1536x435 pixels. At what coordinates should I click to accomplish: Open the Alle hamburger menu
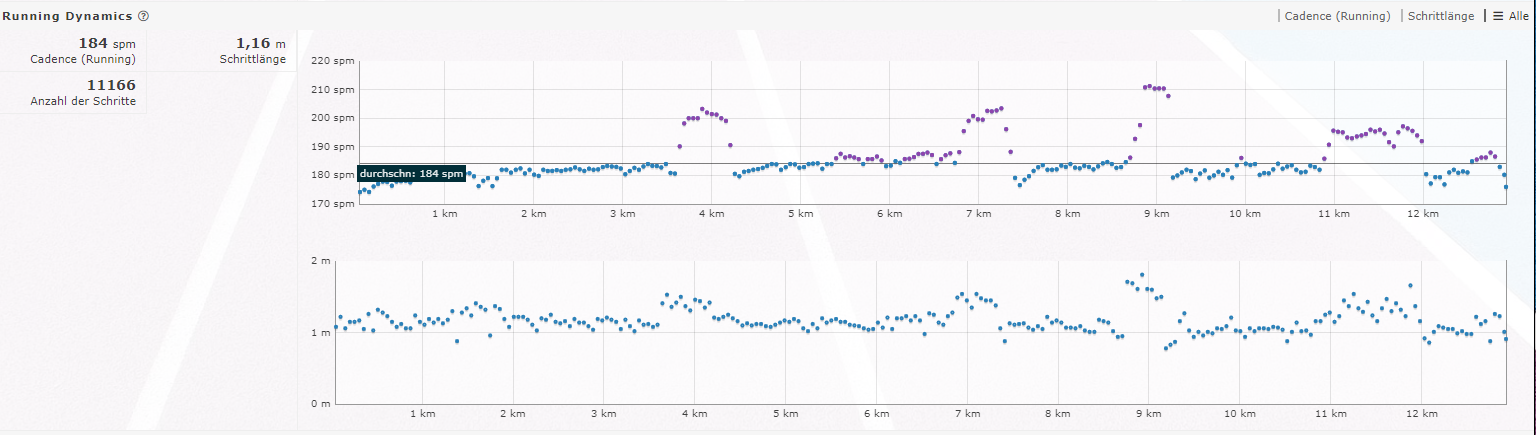pos(1510,16)
